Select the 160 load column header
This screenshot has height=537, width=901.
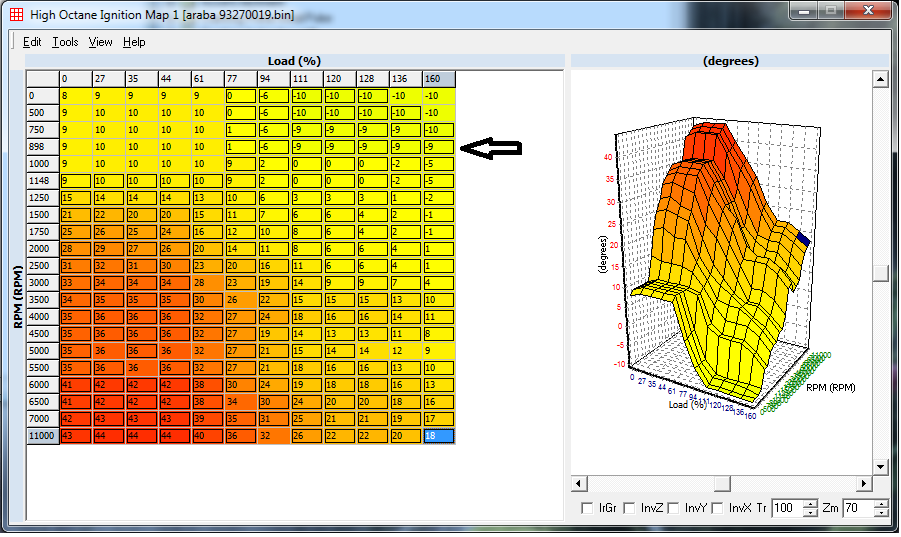coord(438,79)
